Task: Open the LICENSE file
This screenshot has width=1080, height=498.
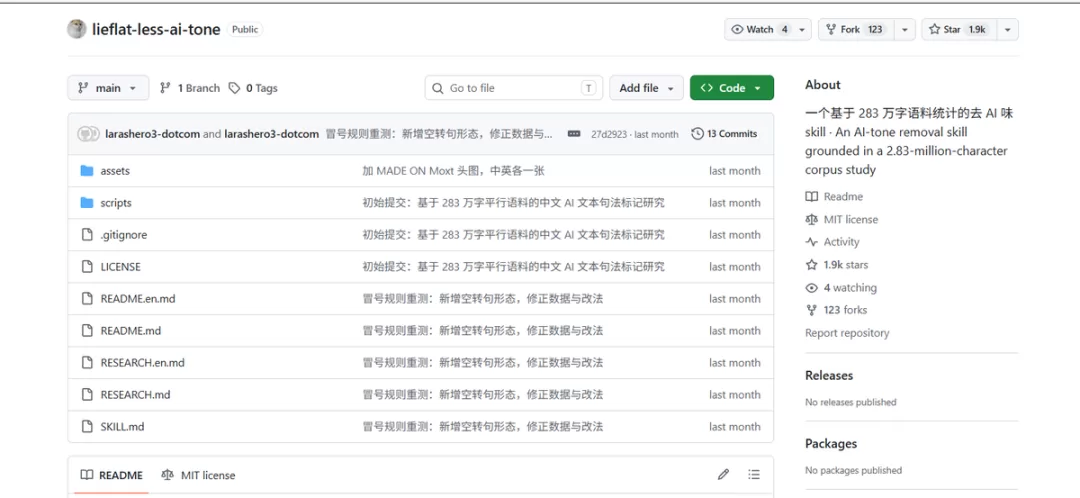Action: pyautogui.click(x=121, y=267)
